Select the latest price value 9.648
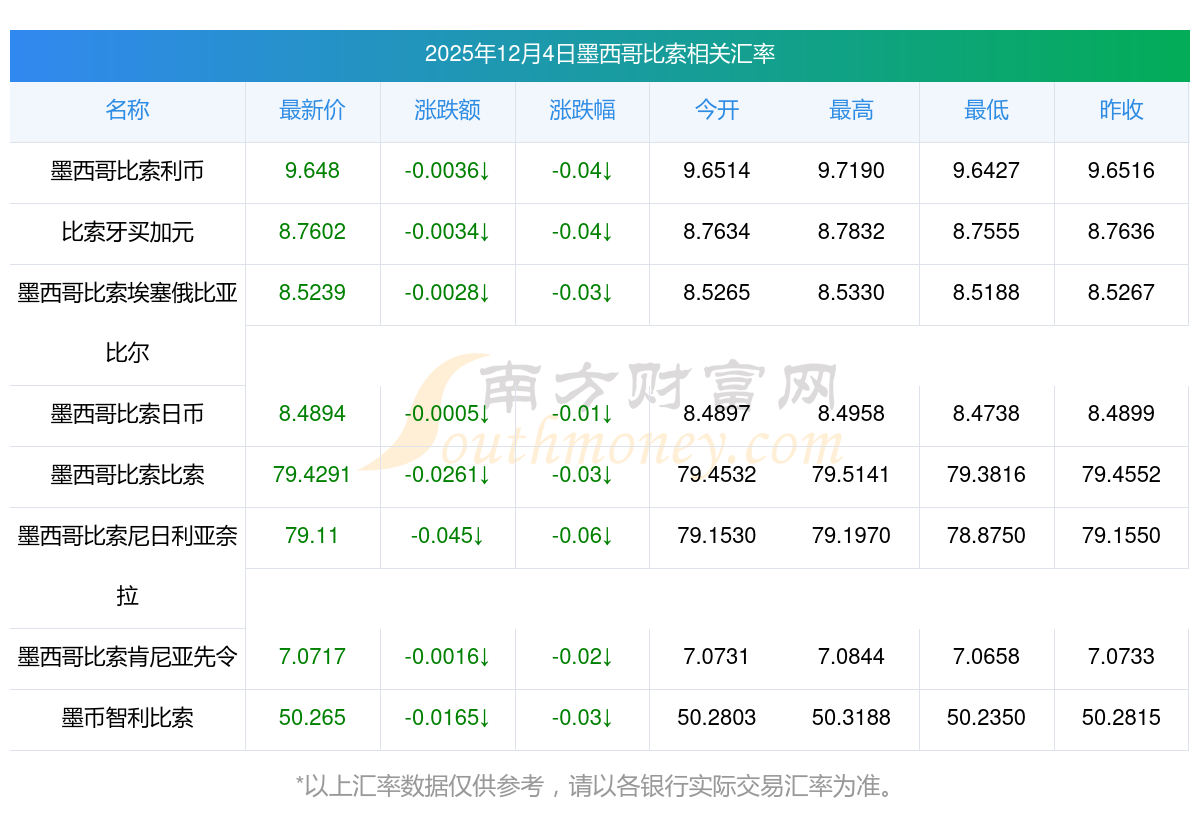Screen dimensions: 1200x817 tap(312, 171)
